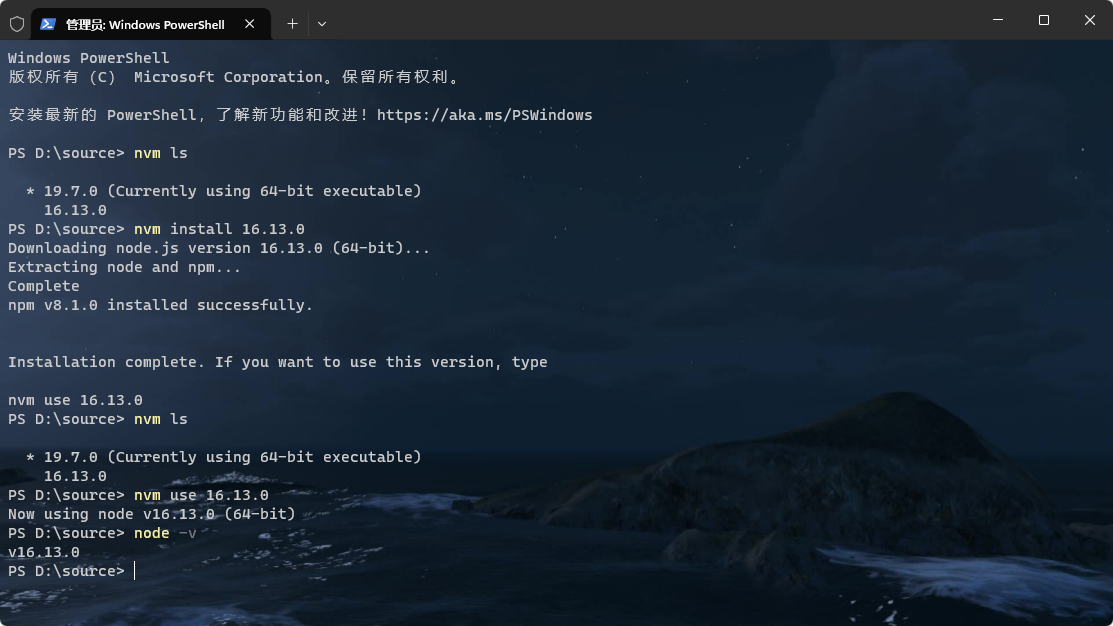1113x626 pixels.
Task: Click the Microsoft Corporation copyright line
Action: (234, 77)
